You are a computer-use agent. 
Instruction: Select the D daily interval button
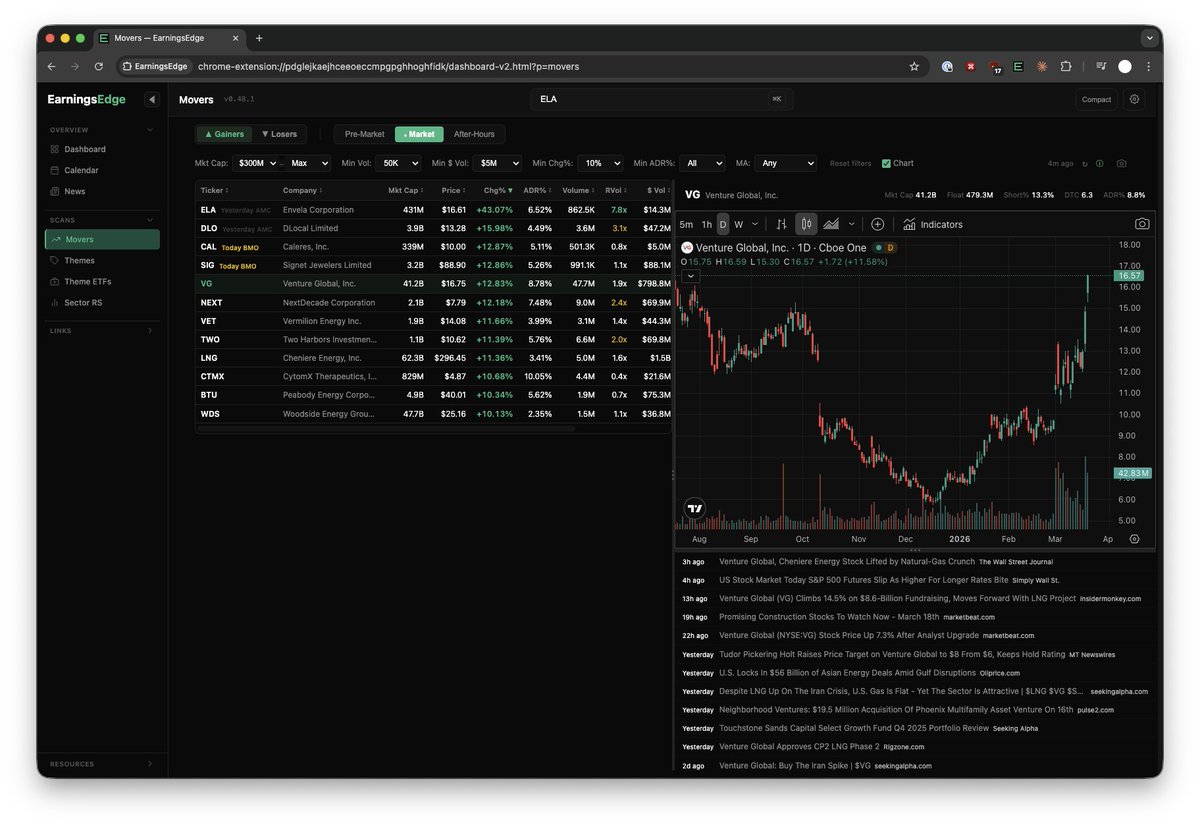coord(724,224)
